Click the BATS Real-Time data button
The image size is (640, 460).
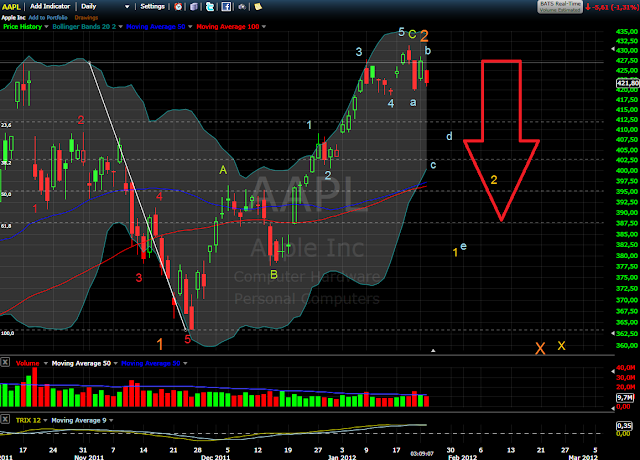[560, 7]
